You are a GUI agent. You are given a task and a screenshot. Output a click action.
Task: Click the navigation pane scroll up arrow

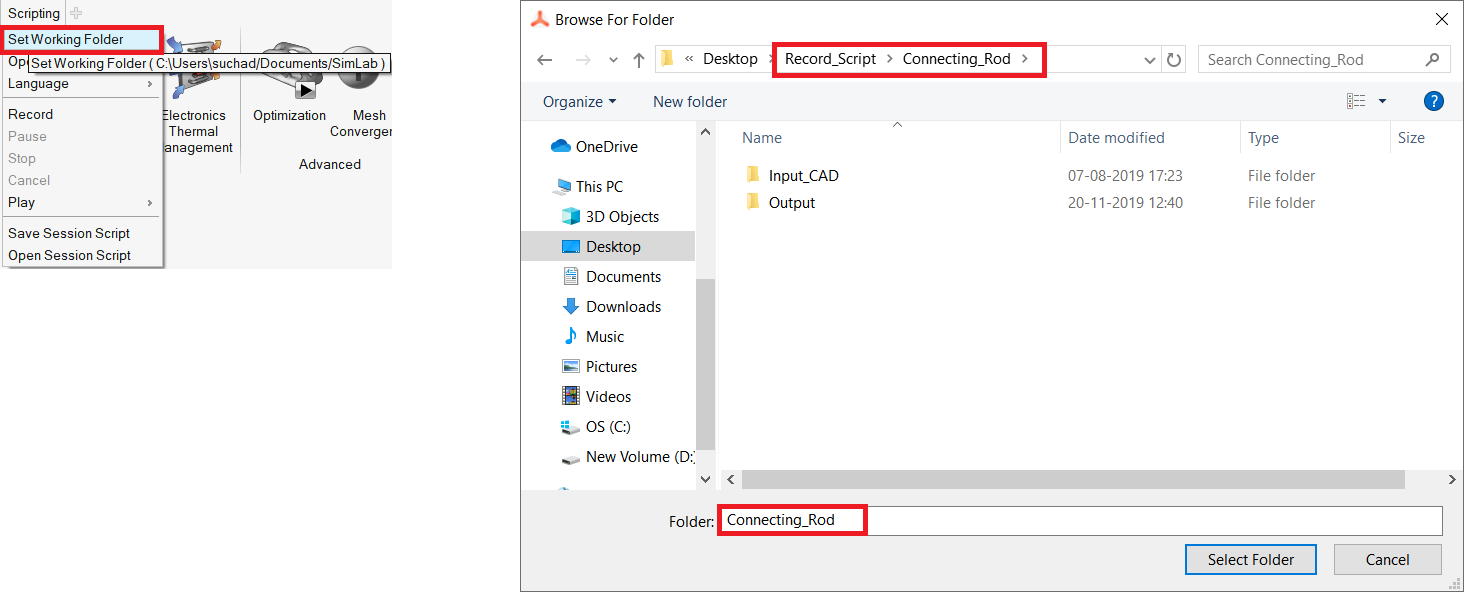(706, 132)
